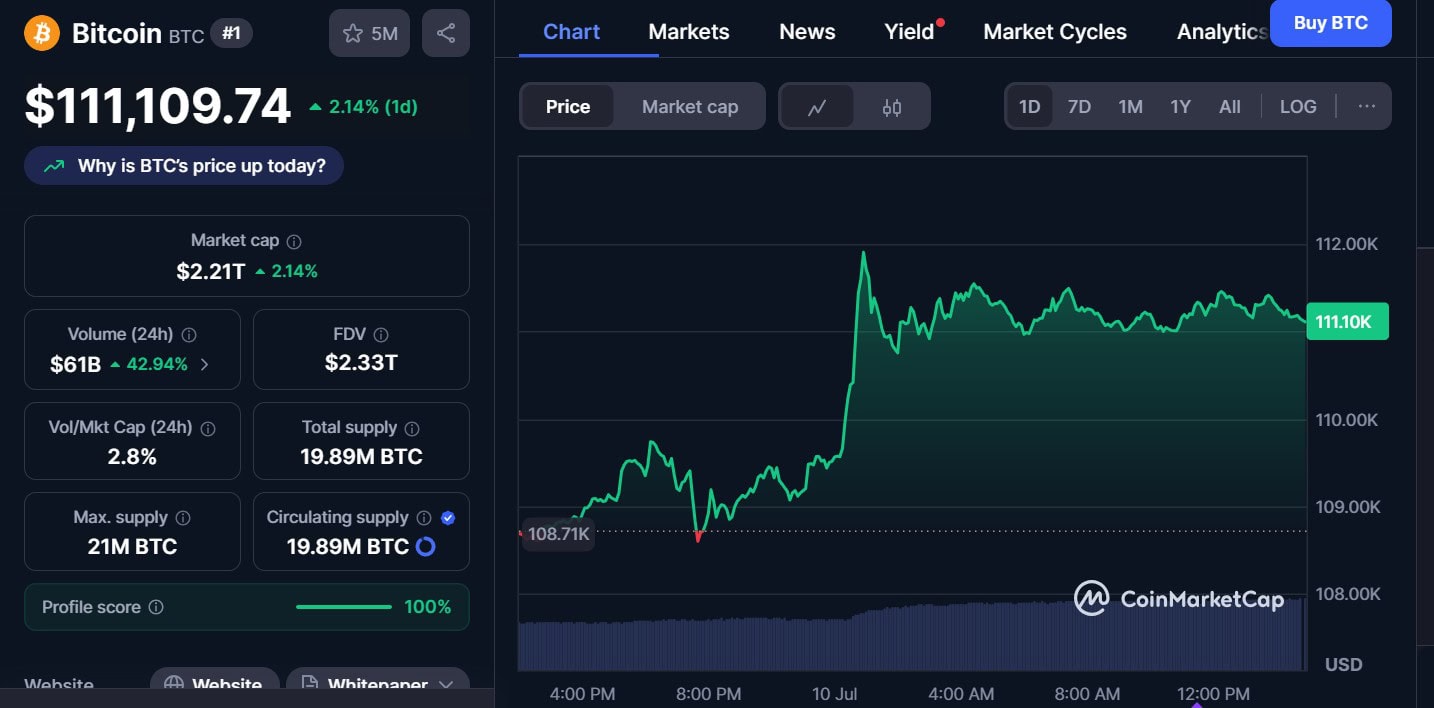Open more chart options ellipsis
This screenshot has height=708, width=1434.
[1366, 106]
